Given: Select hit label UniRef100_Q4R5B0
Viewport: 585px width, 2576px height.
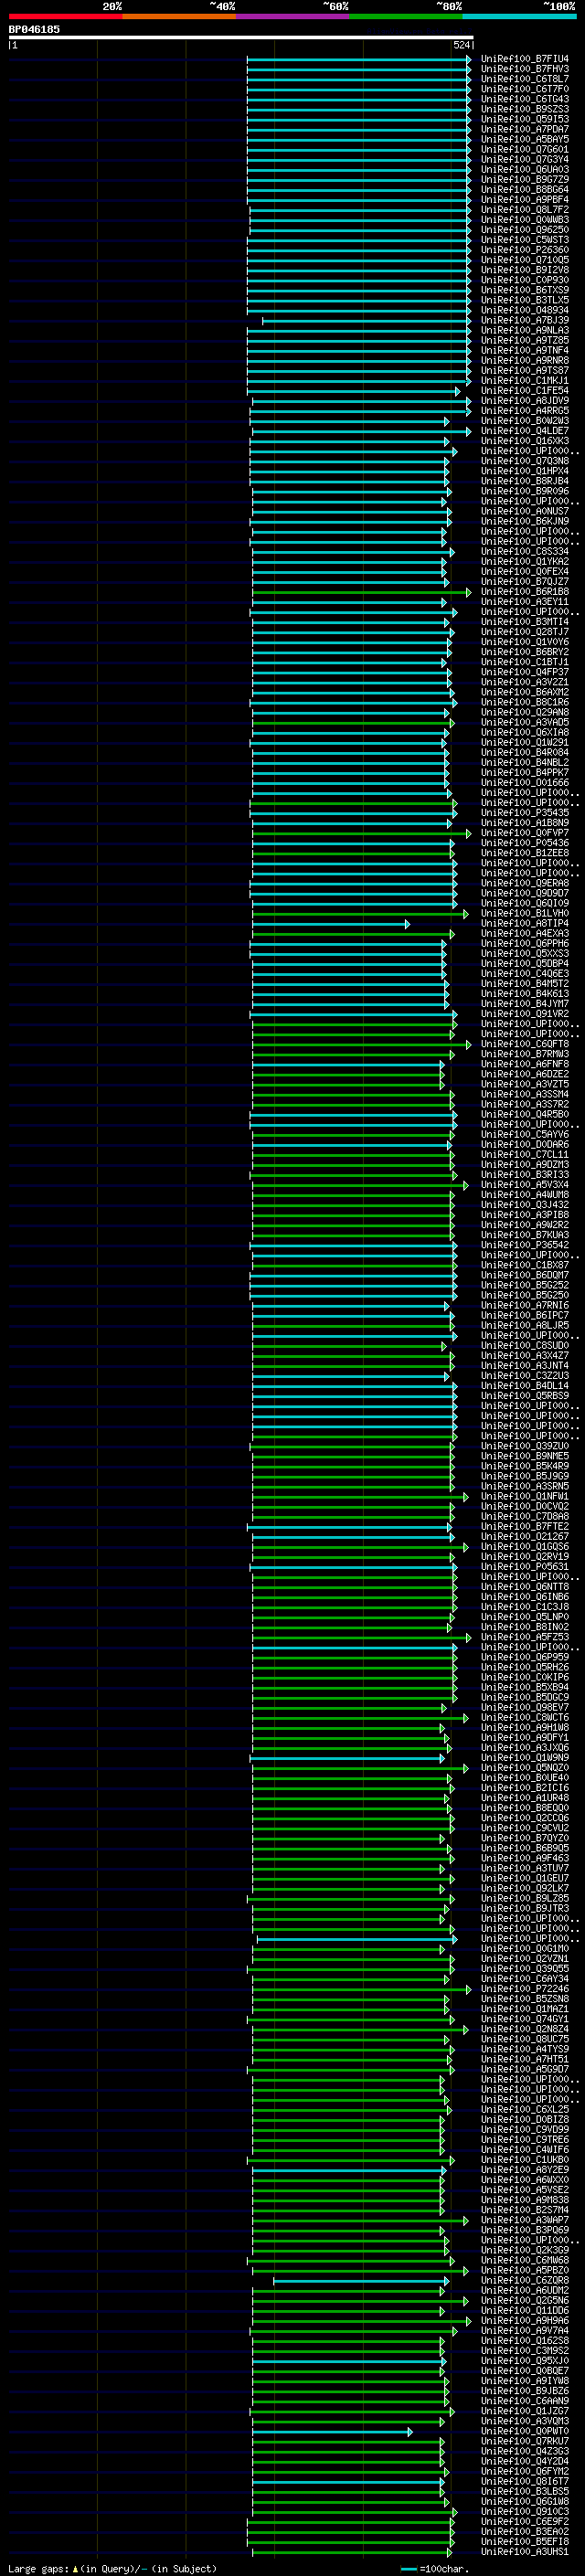Looking at the screenshot, I should tap(525, 1114).
